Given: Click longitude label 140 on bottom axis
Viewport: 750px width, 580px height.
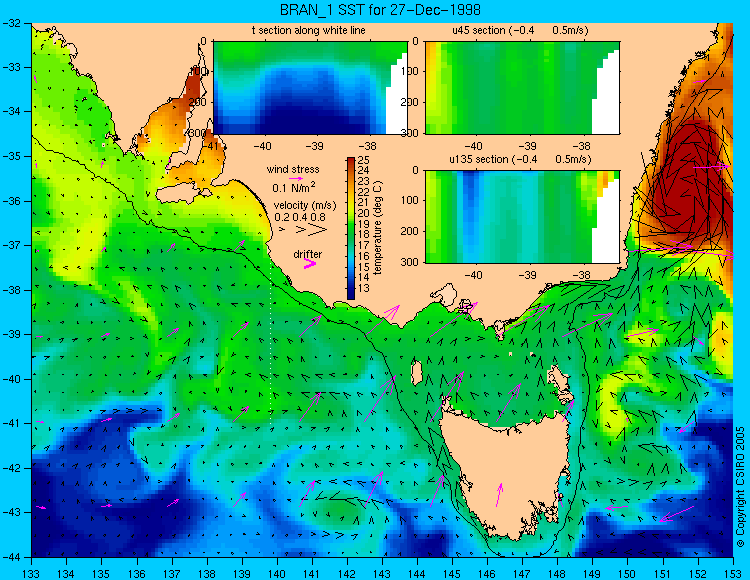Looking at the screenshot, I should click(277, 574).
